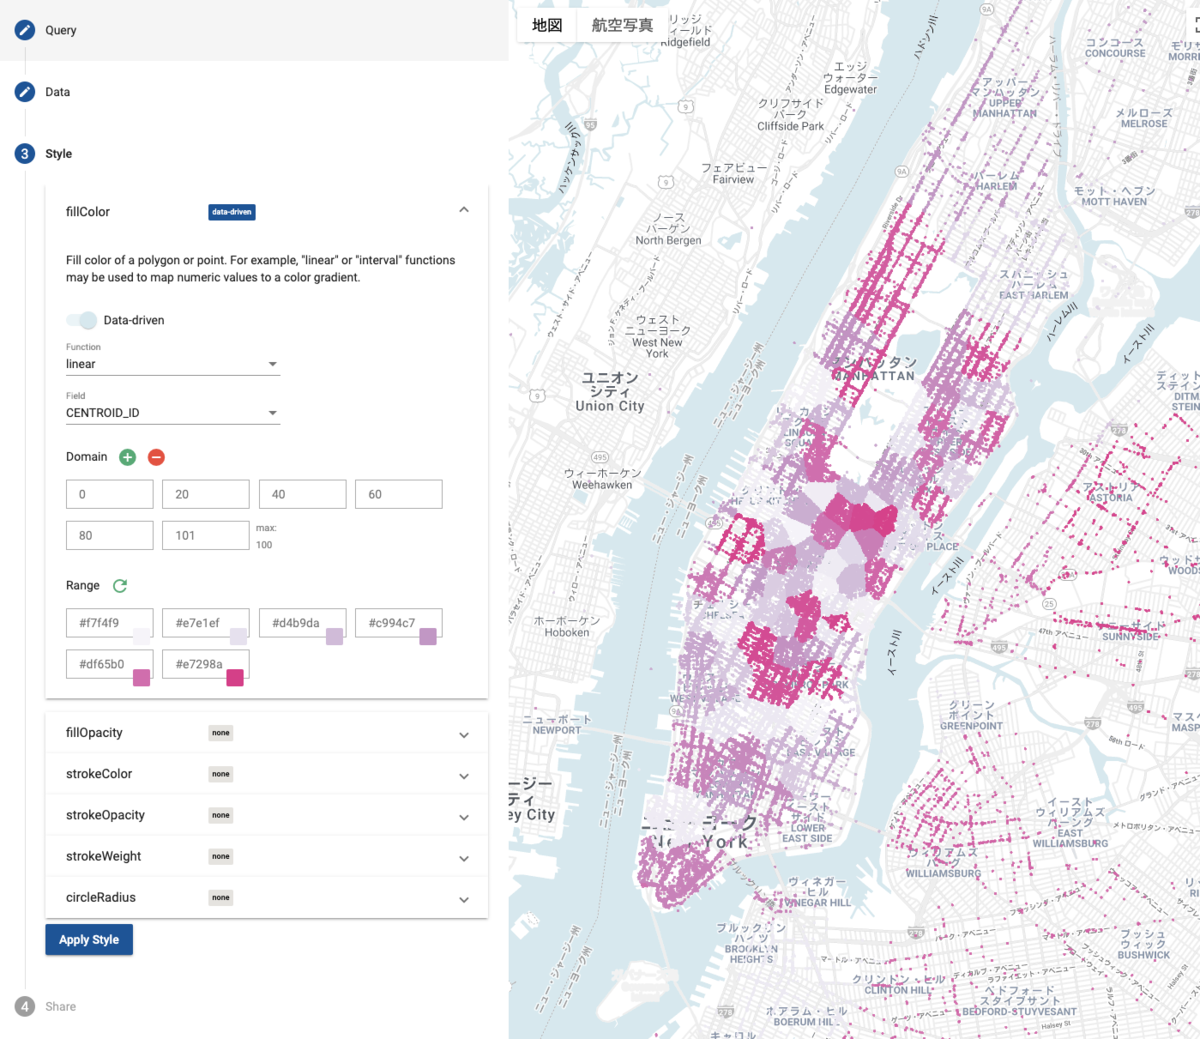Click the none badge beside circleRadius
Viewport: 1200px width, 1039px height.
[221, 897]
